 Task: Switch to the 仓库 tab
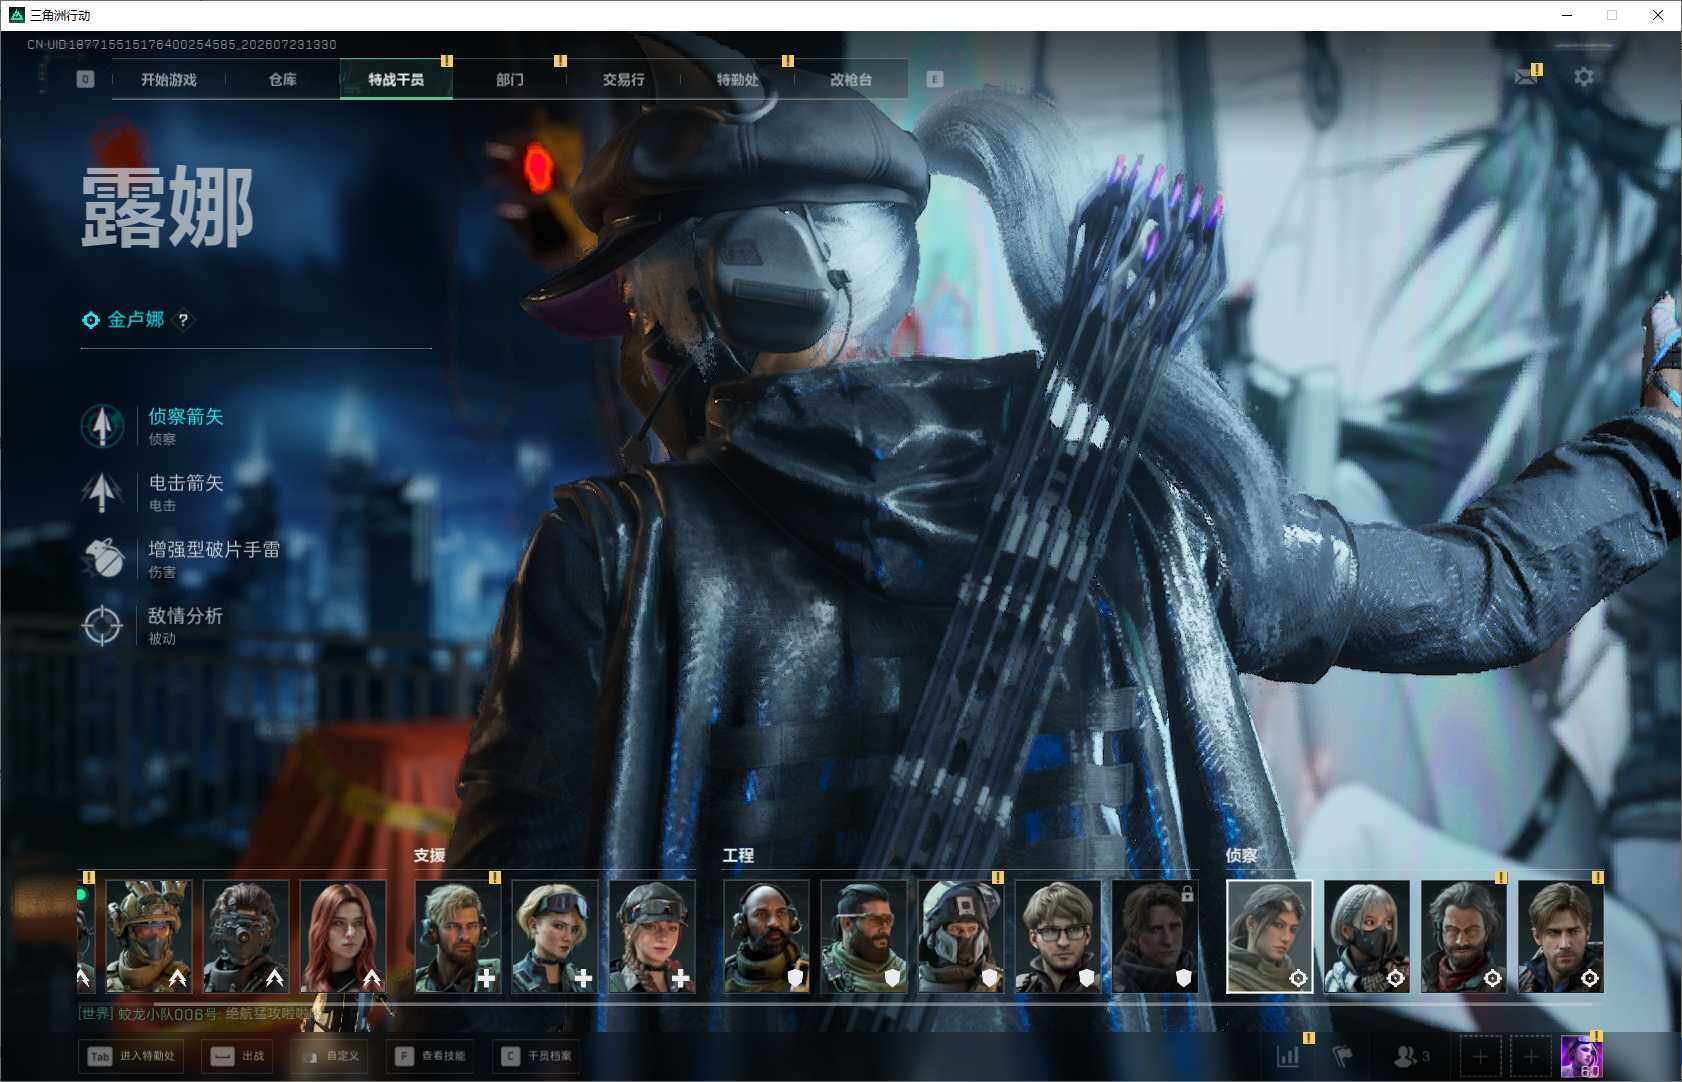[283, 79]
